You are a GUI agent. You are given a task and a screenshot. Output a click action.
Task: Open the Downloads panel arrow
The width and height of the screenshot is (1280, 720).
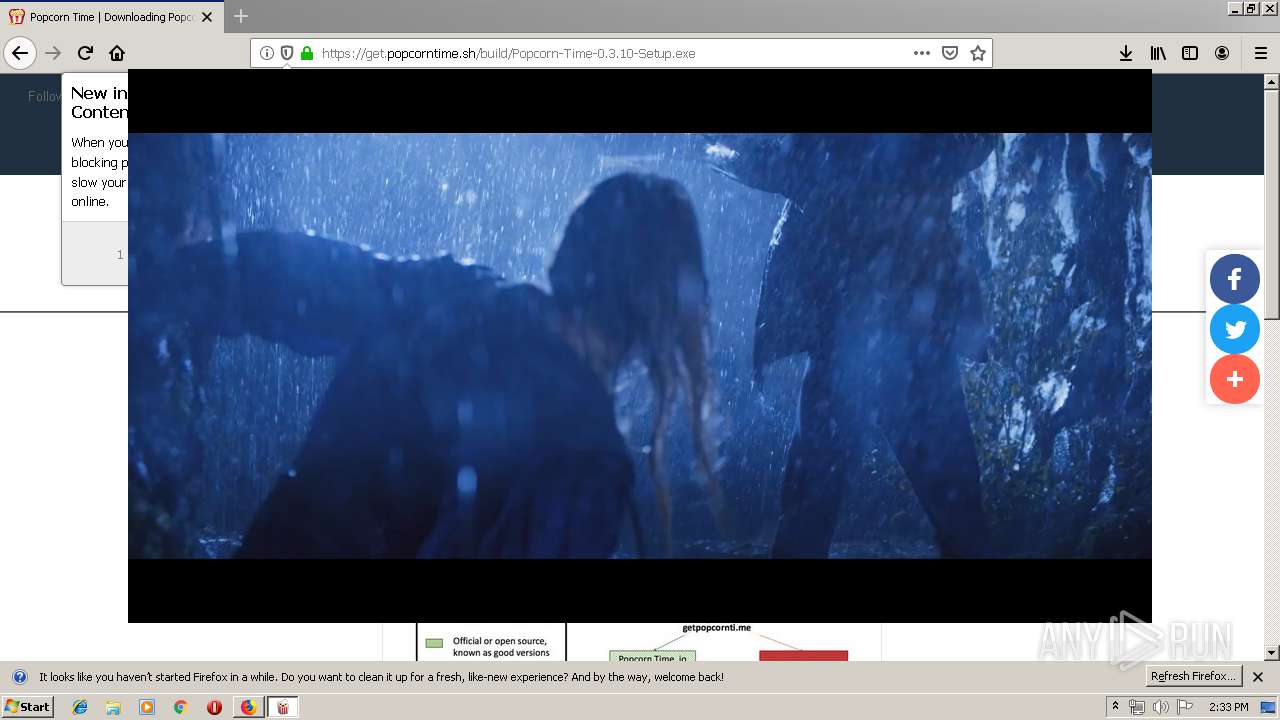pyautogui.click(x=1126, y=53)
